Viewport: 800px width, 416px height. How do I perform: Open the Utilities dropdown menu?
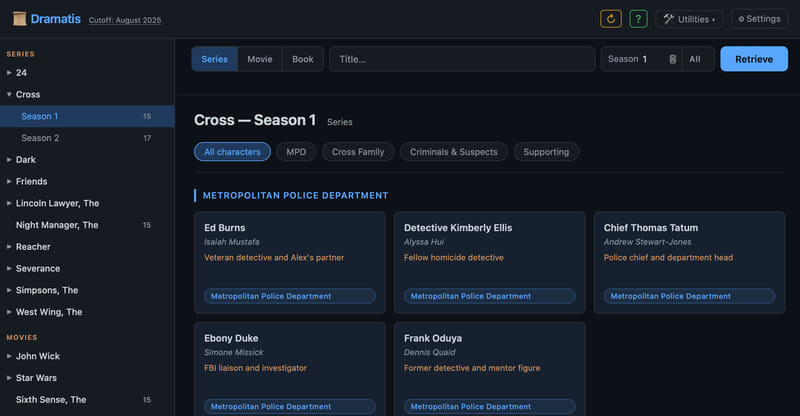click(x=689, y=19)
